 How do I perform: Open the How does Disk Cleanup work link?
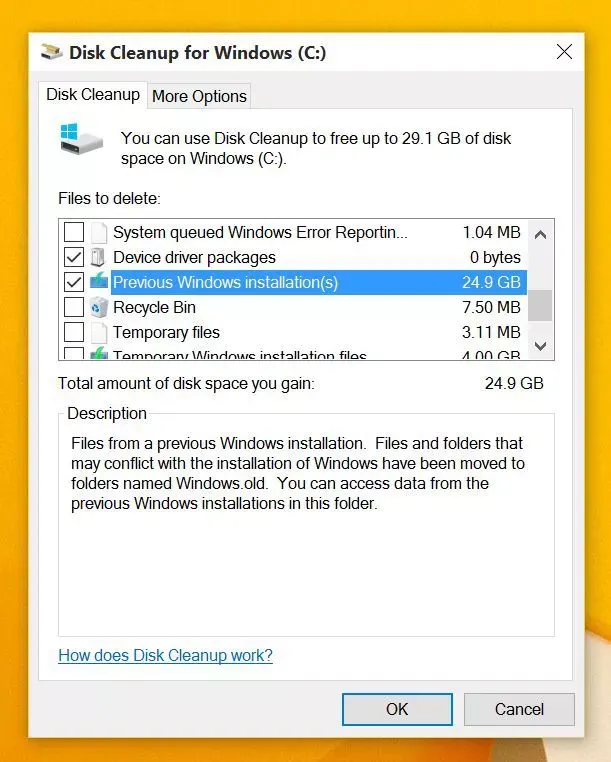(165, 655)
